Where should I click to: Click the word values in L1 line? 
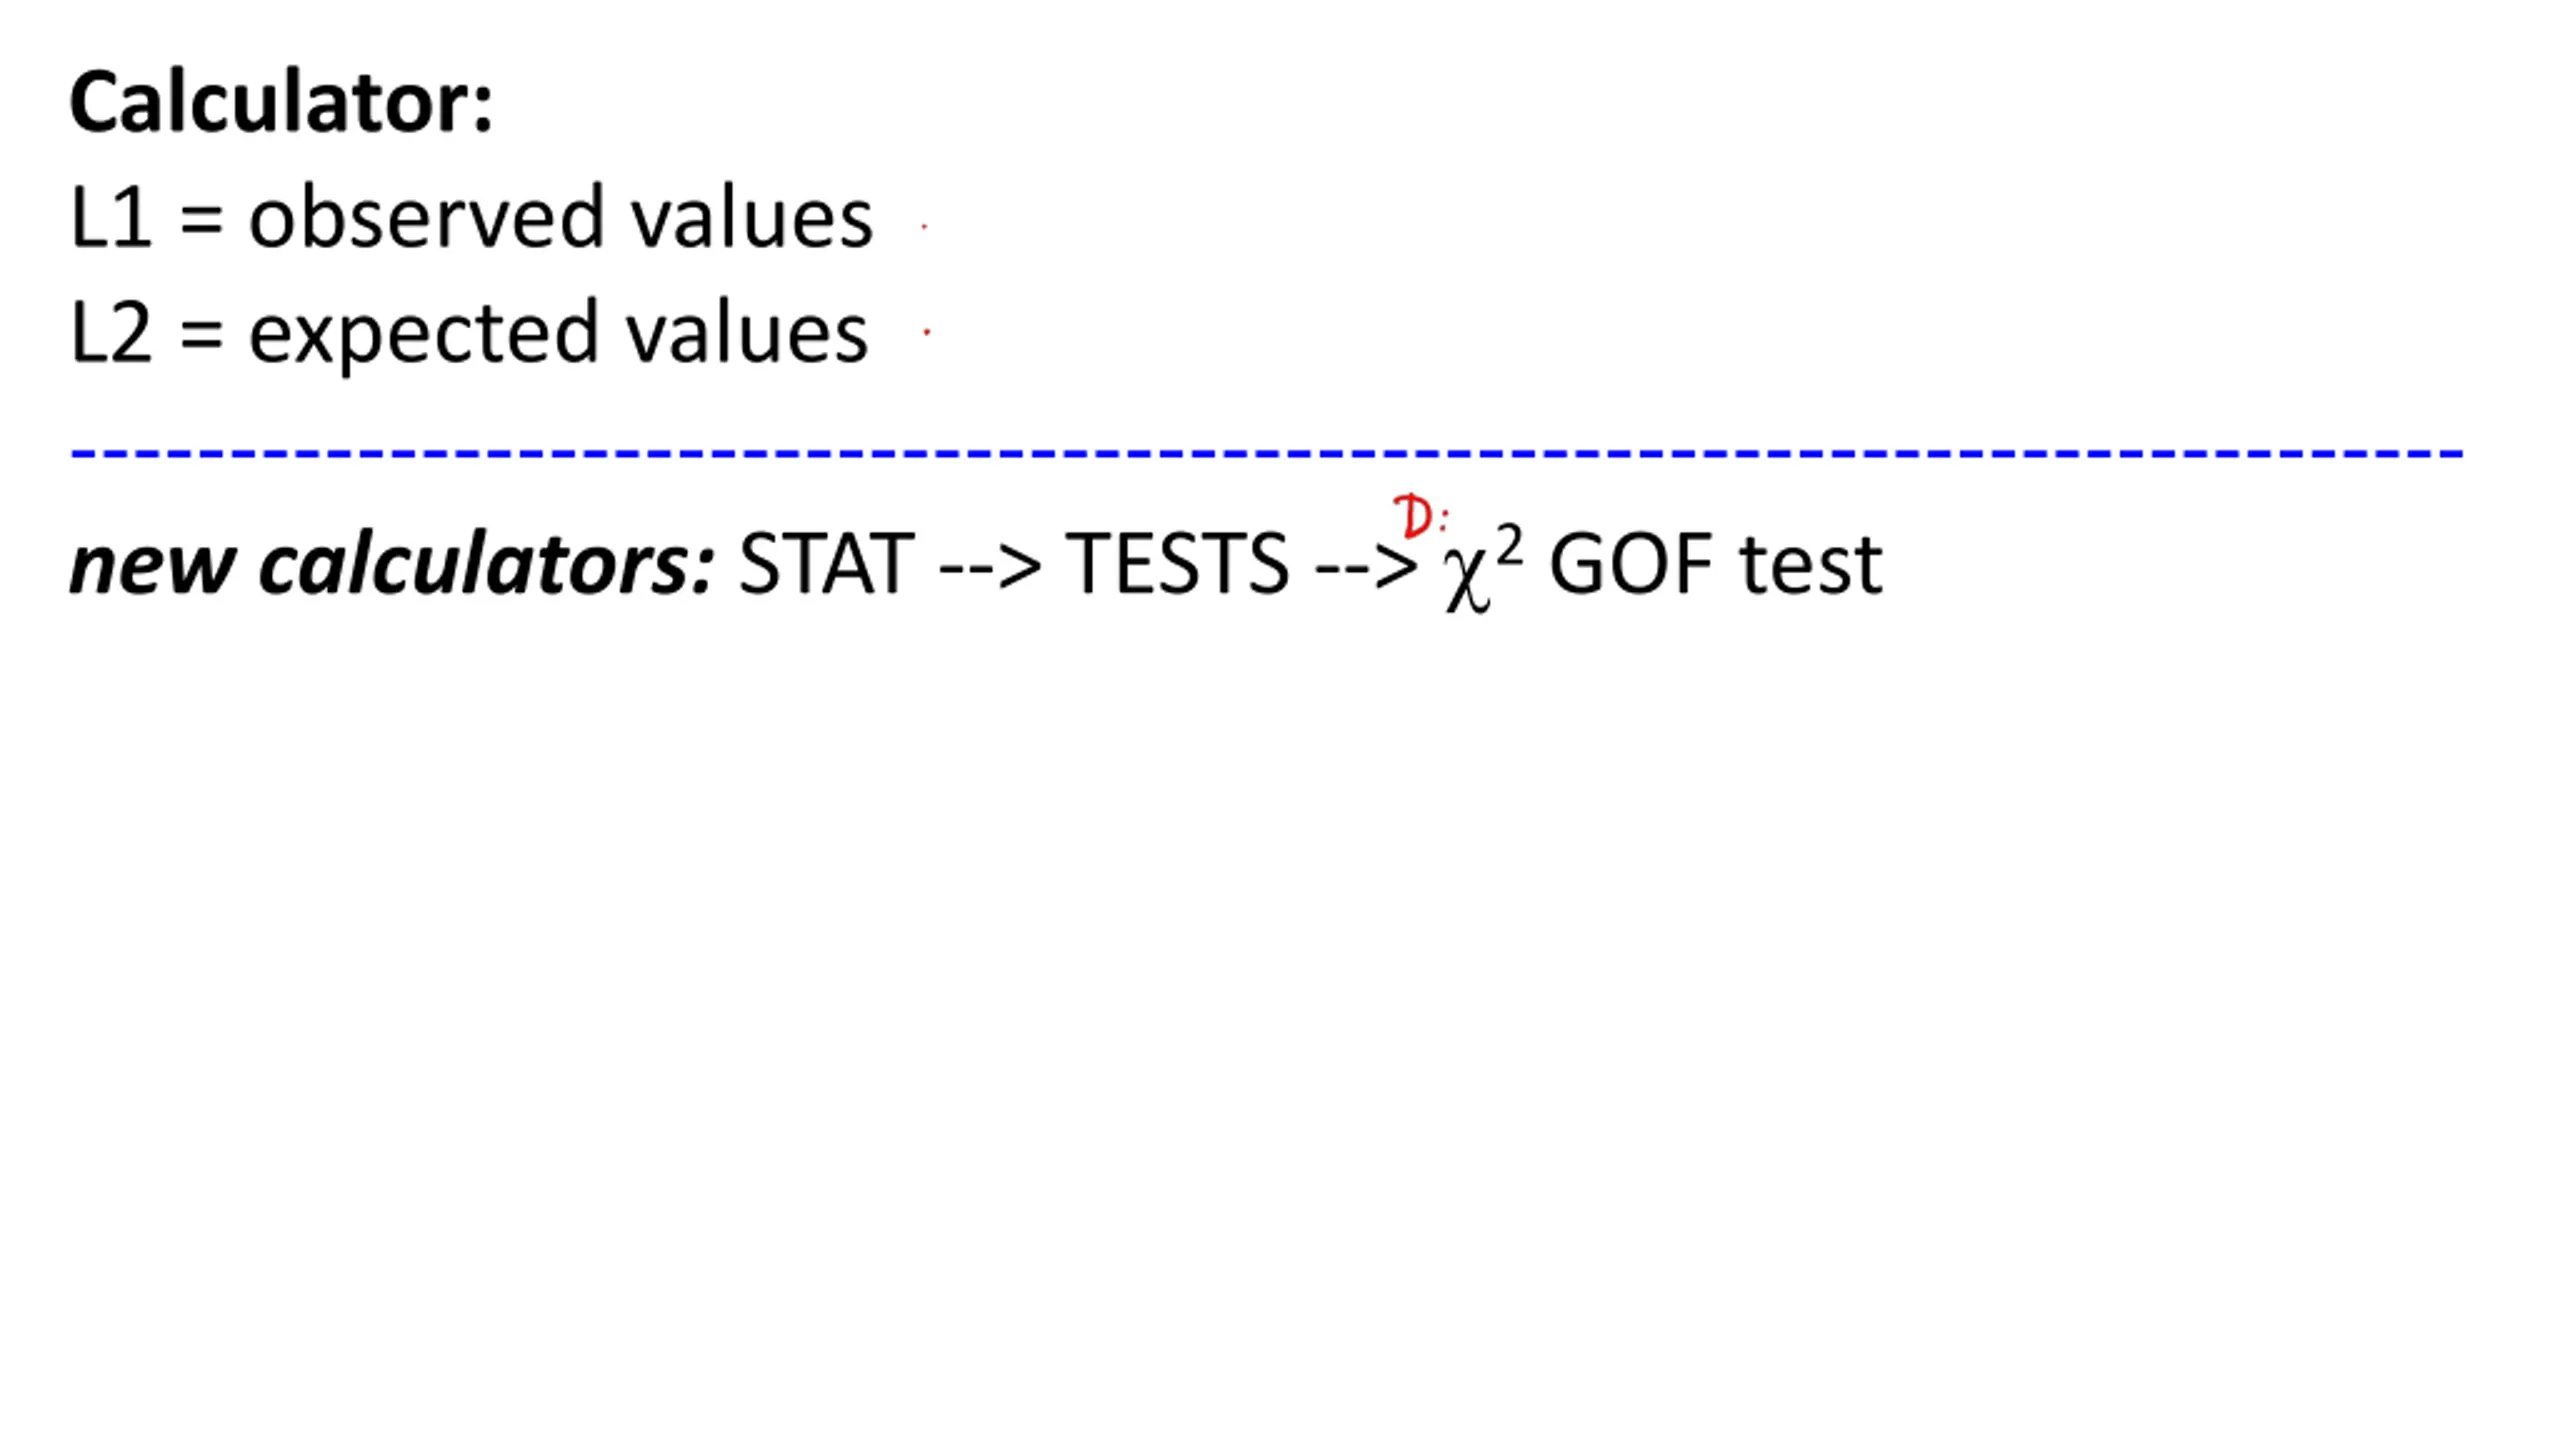tap(751, 216)
